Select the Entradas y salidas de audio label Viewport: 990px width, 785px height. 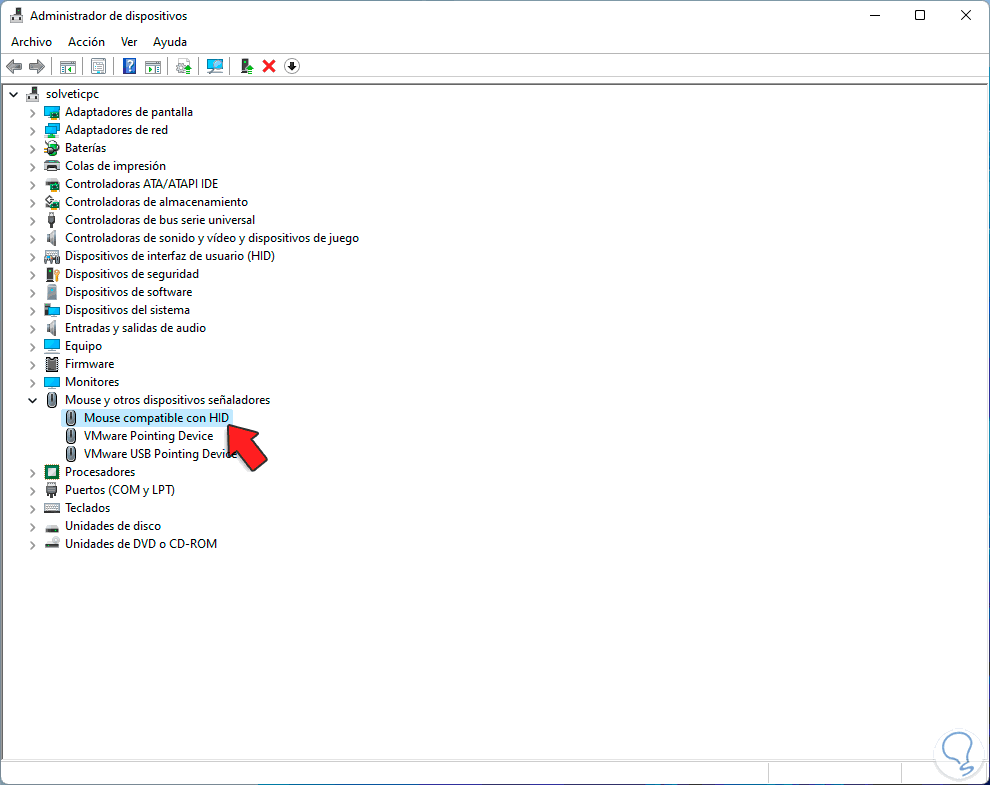pyautogui.click(x=135, y=328)
